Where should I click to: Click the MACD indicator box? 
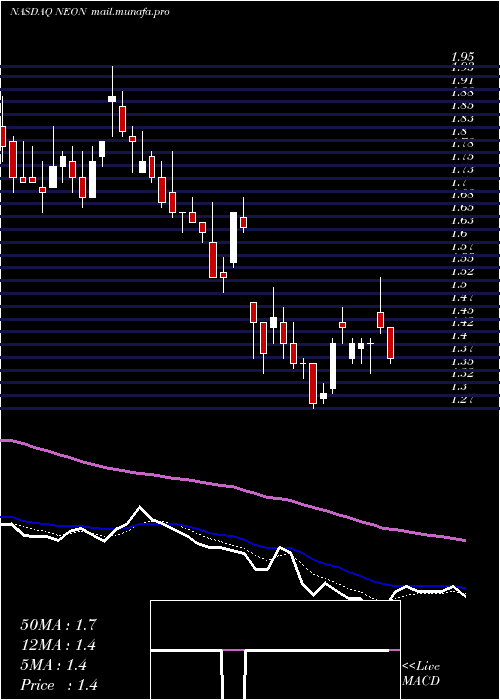point(275,650)
